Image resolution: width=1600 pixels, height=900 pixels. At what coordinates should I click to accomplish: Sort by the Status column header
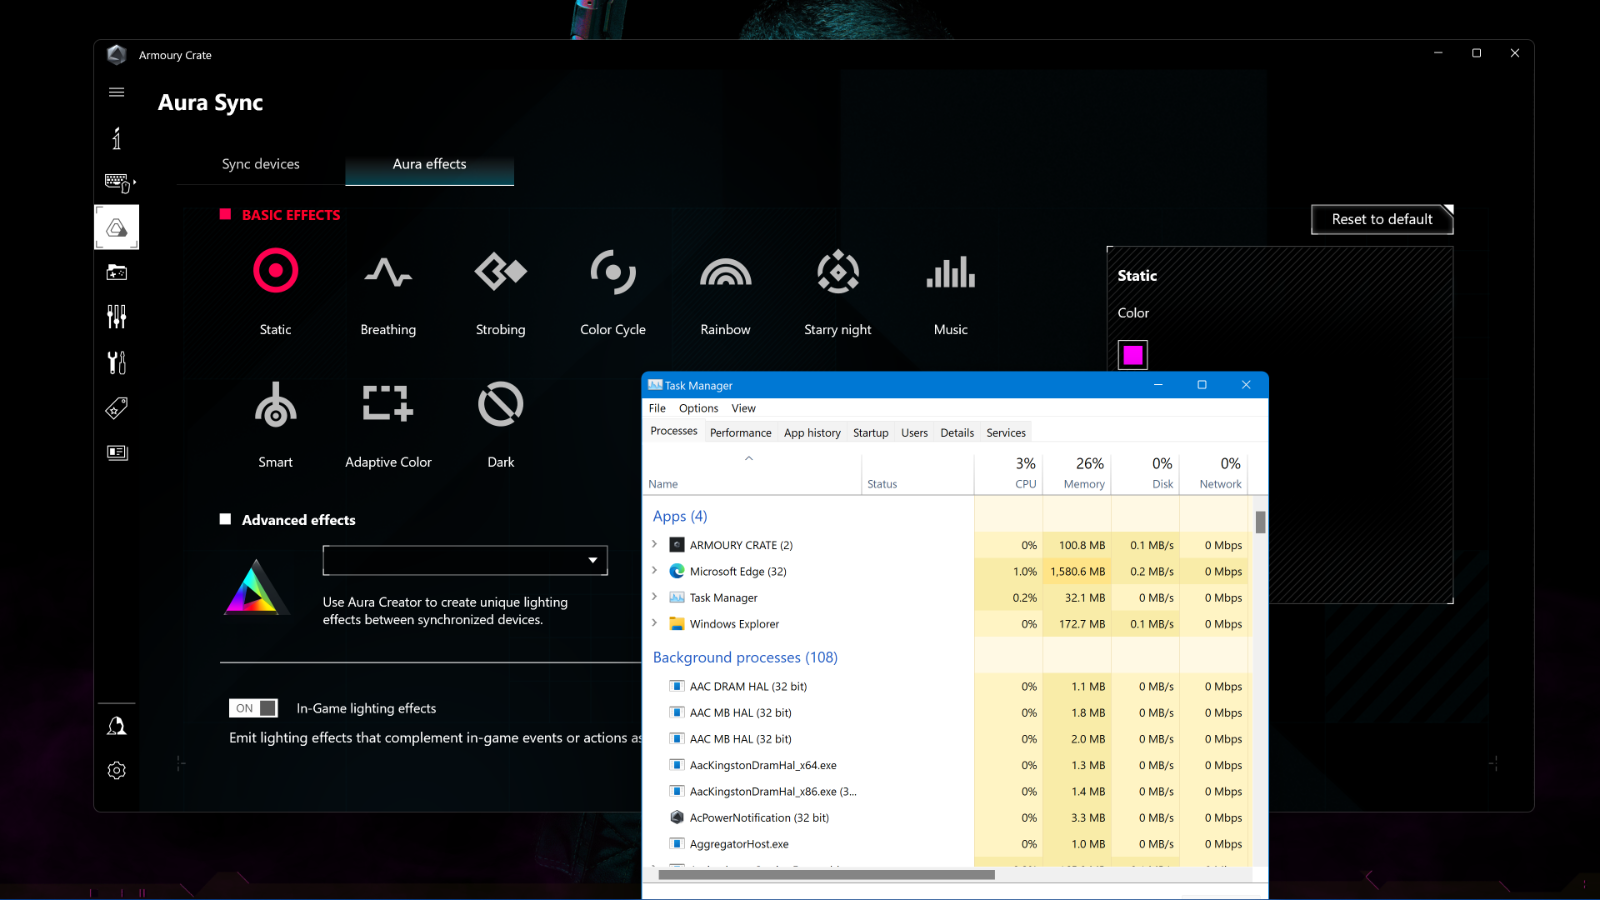(x=917, y=473)
